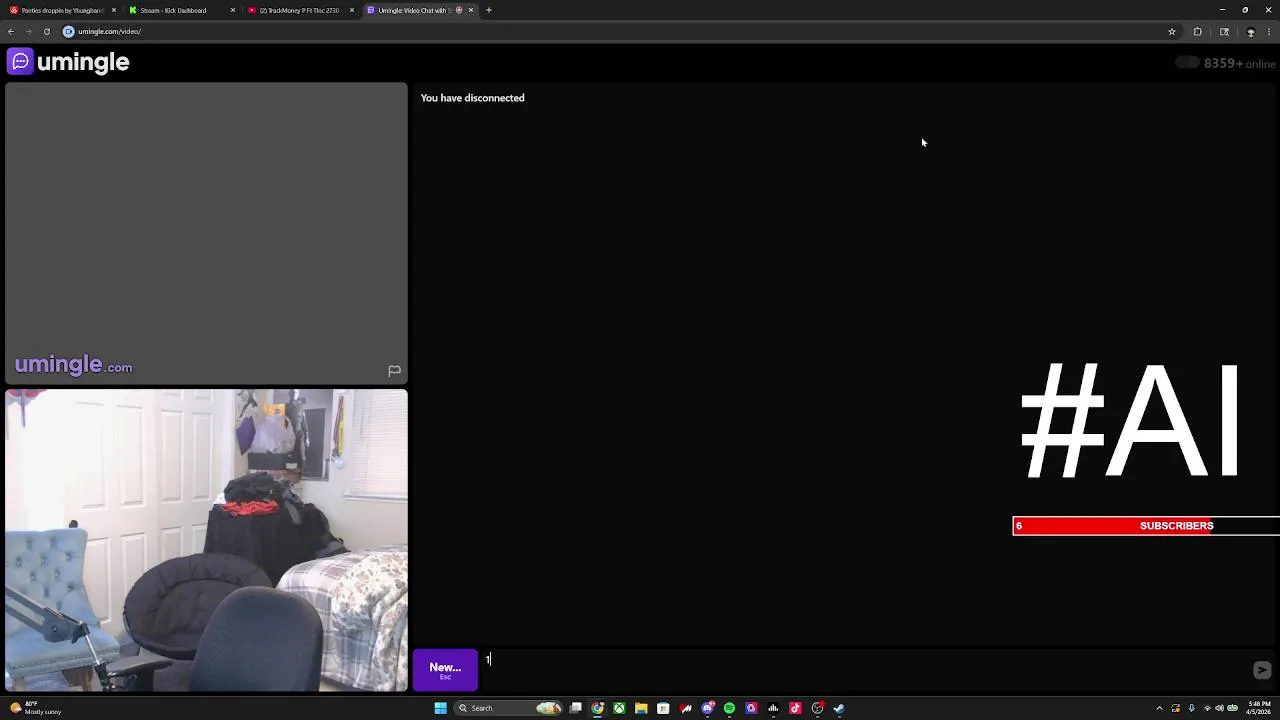Toggle the switch beside the online count
The height and width of the screenshot is (720, 1280).
point(1187,63)
